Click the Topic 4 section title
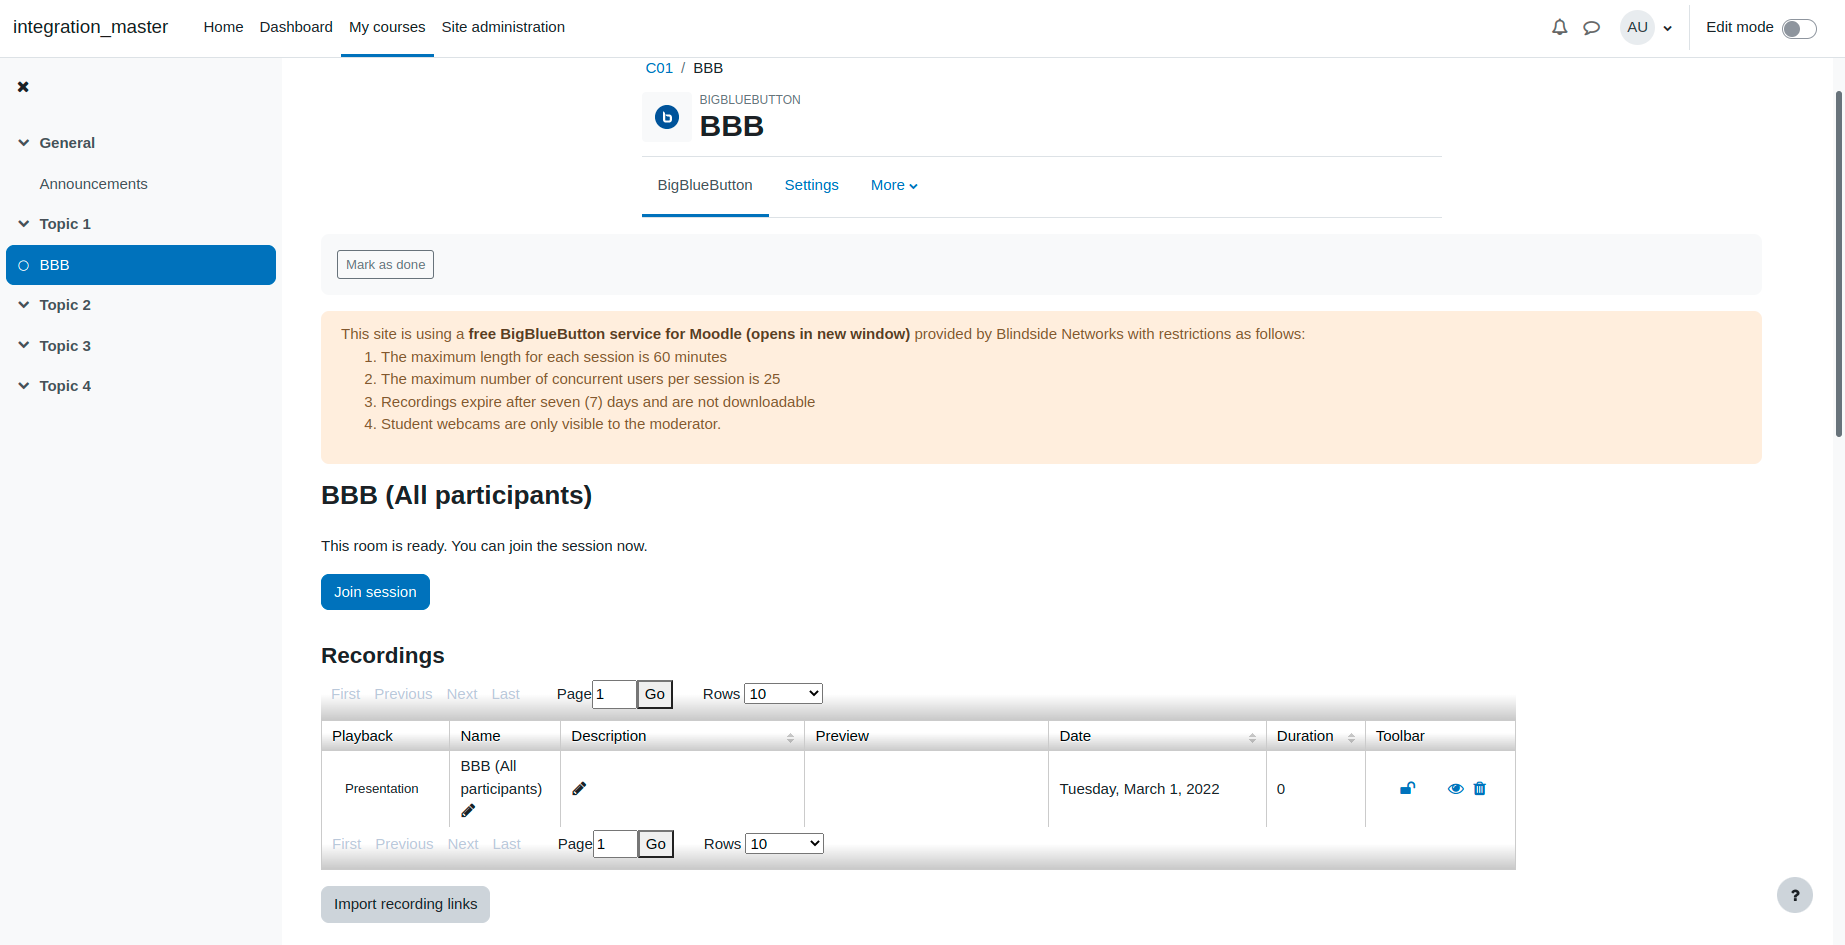This screenshot has height=945, width=1845. (x=65, y=386)
